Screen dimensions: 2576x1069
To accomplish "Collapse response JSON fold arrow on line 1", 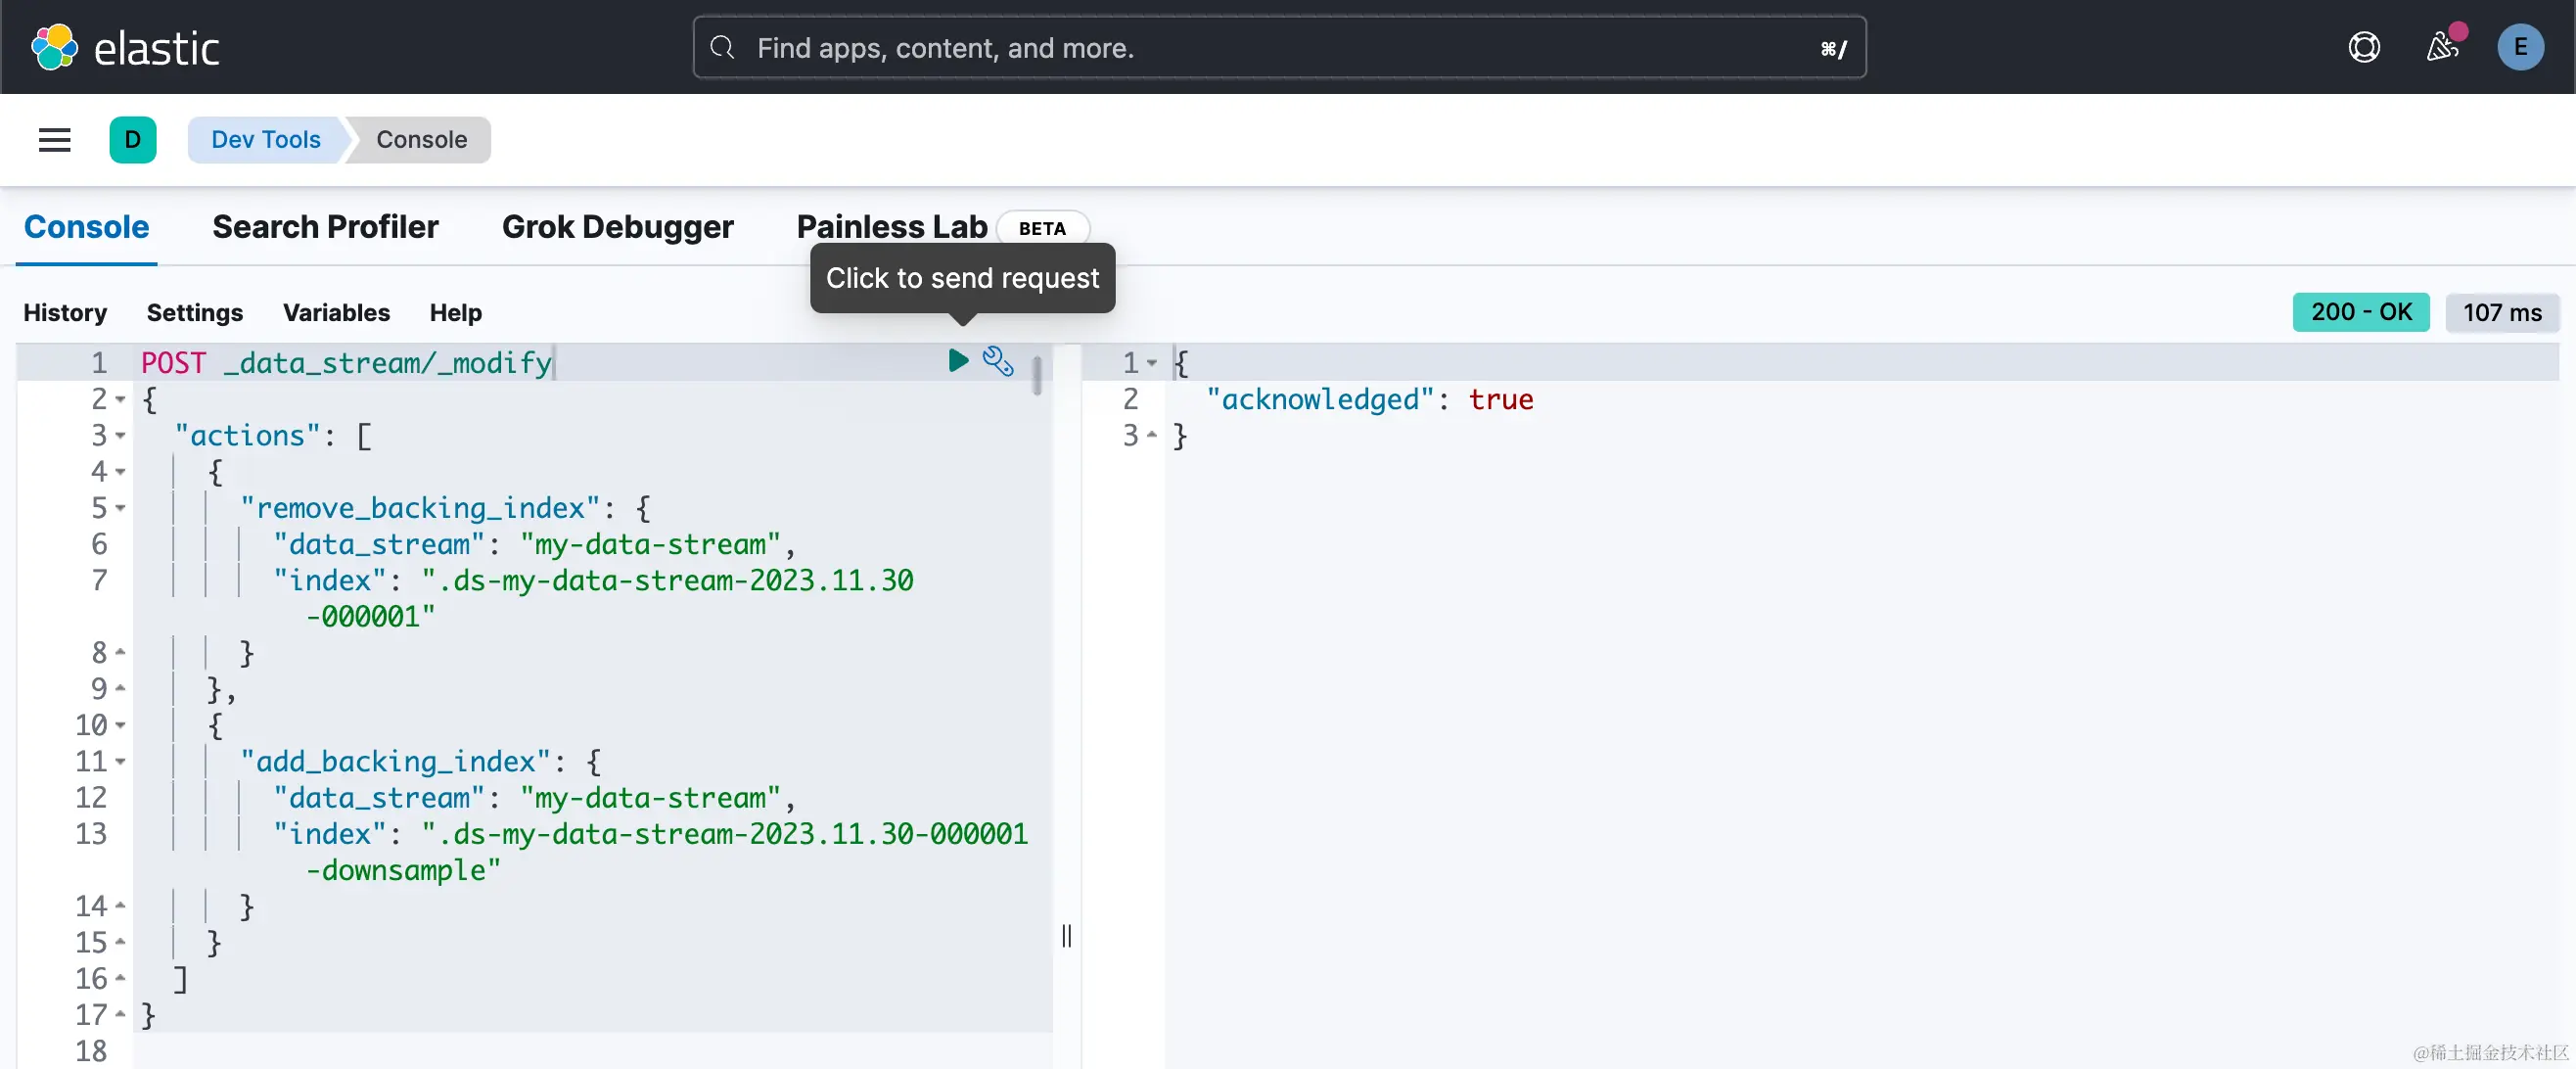I will tap(1151, 363).
